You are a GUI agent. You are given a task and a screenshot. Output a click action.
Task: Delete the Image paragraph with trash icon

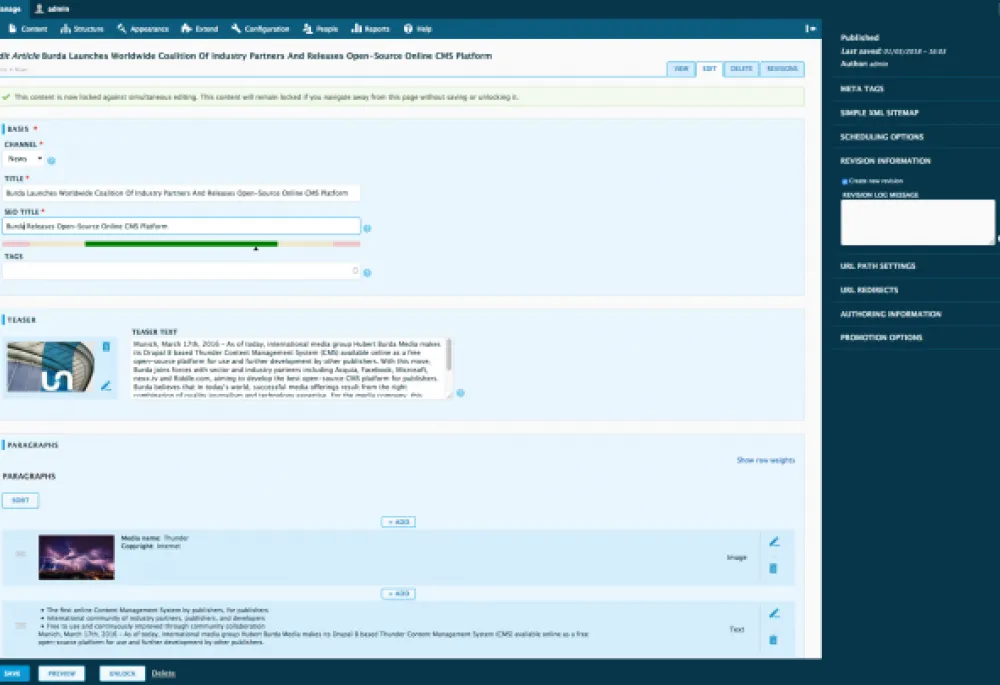773,568
